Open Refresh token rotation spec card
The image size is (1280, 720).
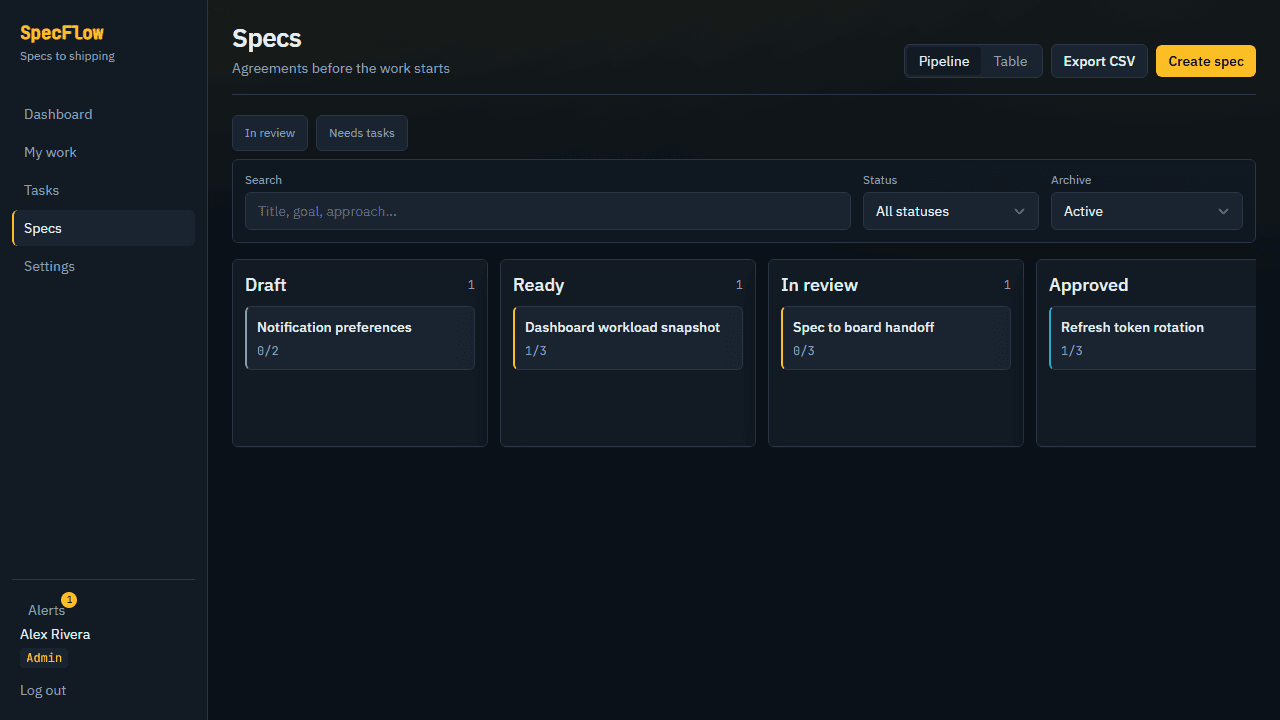click(1152, 338)
